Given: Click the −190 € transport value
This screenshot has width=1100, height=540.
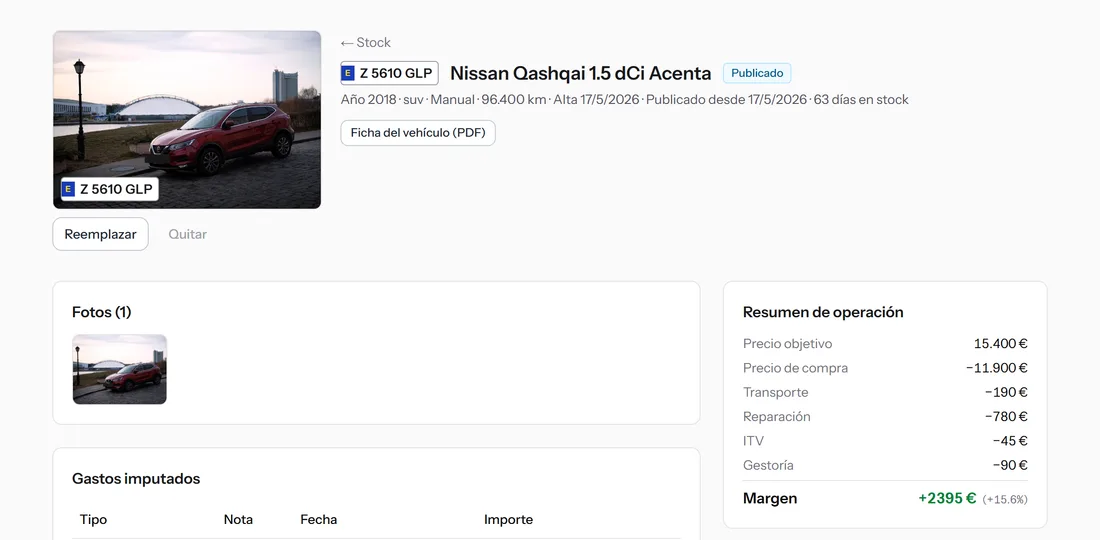Looking at the screenshot, I should click(x=1006, y=392).
